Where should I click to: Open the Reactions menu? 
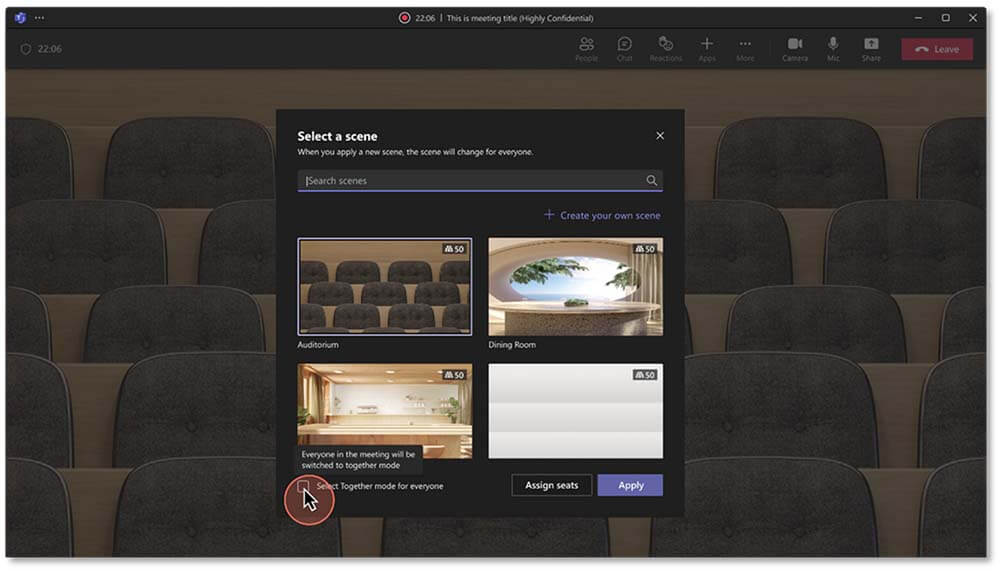pos(665,48)
